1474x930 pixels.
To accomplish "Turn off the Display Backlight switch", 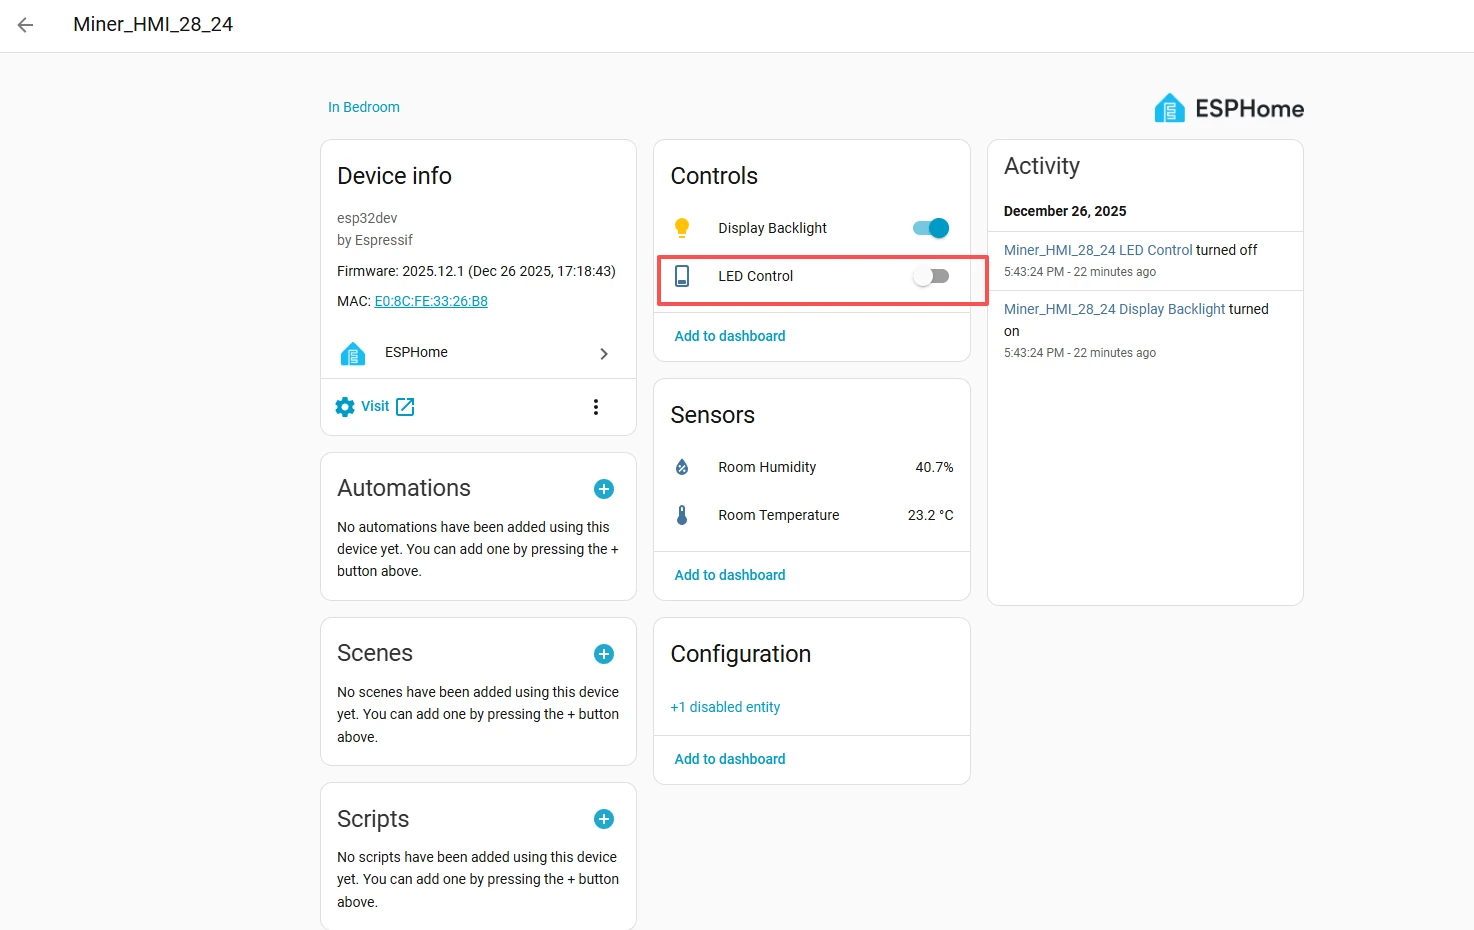I will coord(931,228).
